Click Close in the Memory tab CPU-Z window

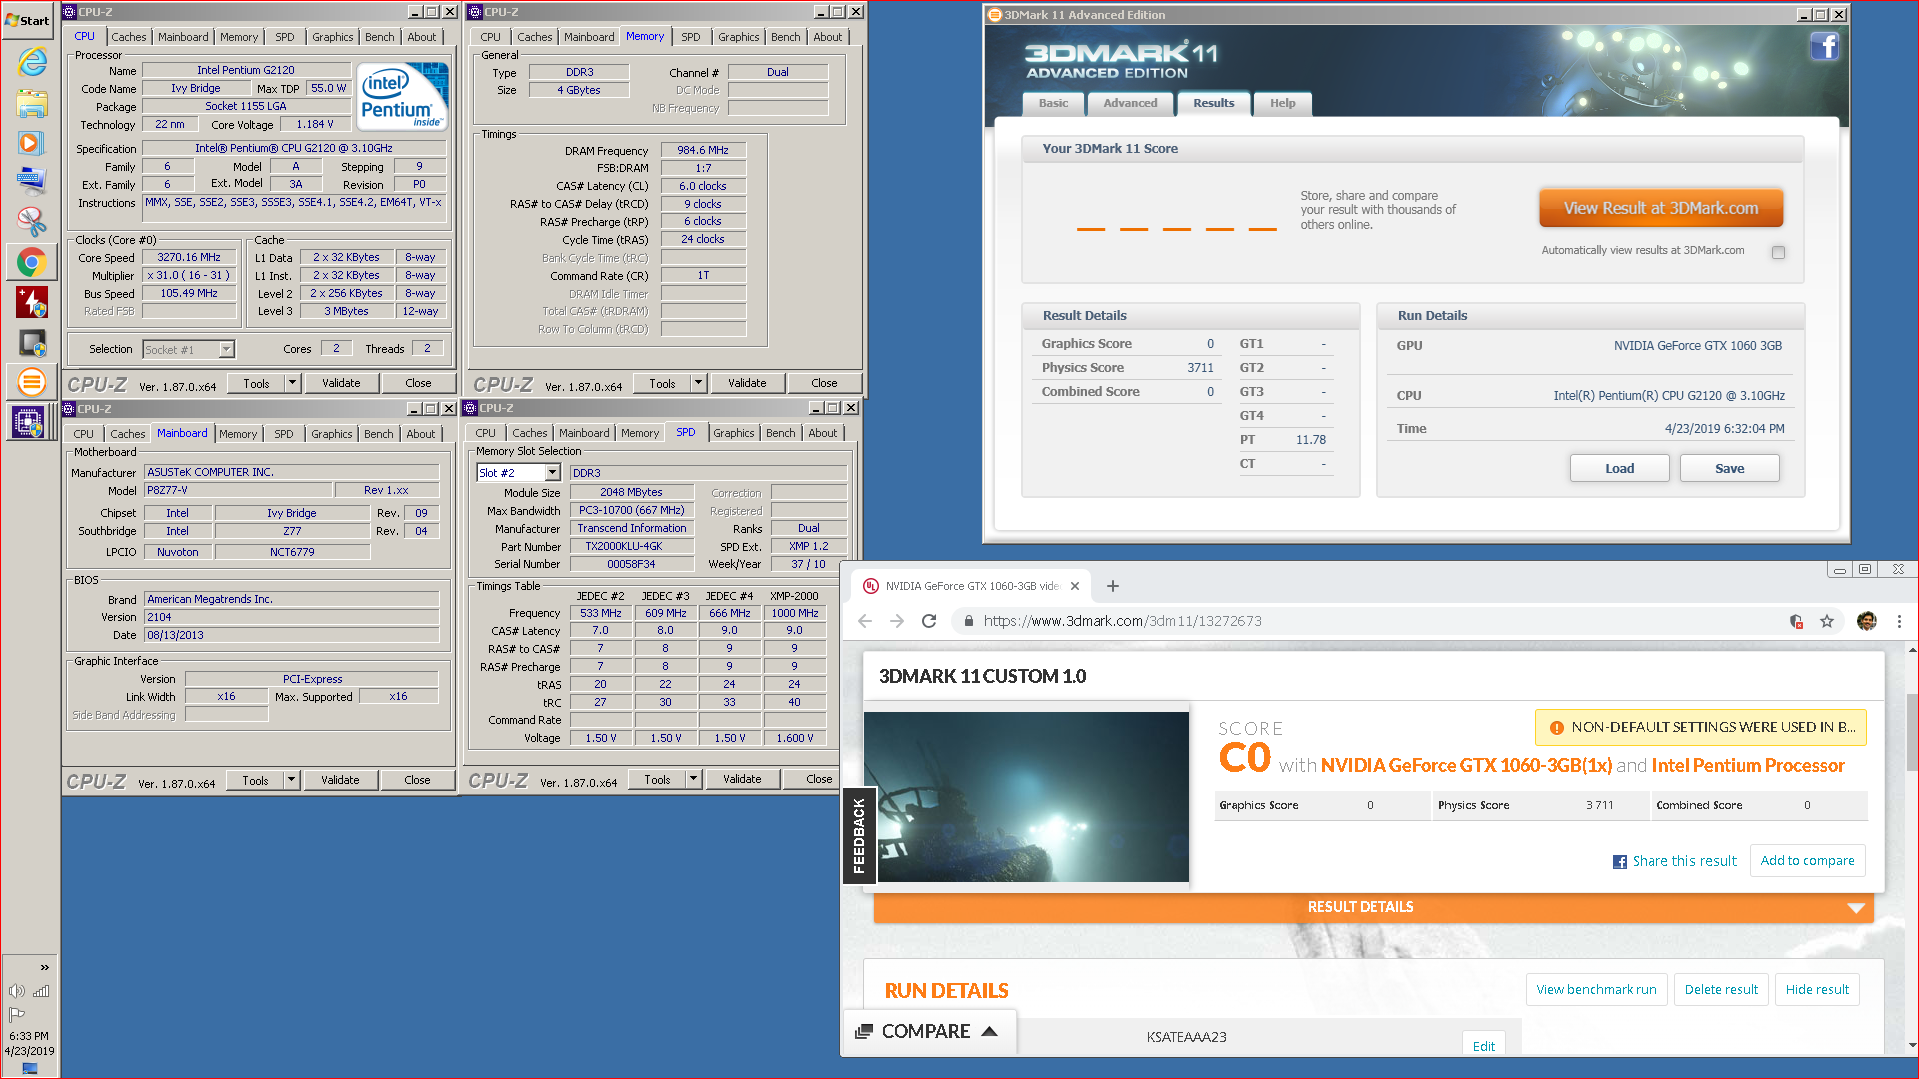click(824, 383)
